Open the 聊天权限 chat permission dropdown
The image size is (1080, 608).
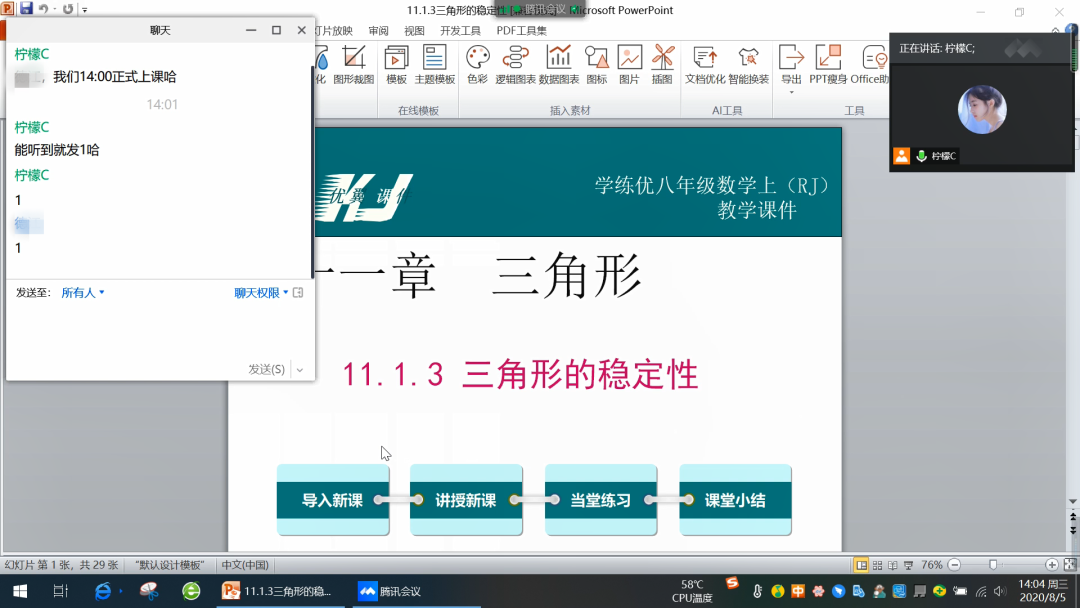click(x=261, y=293)
